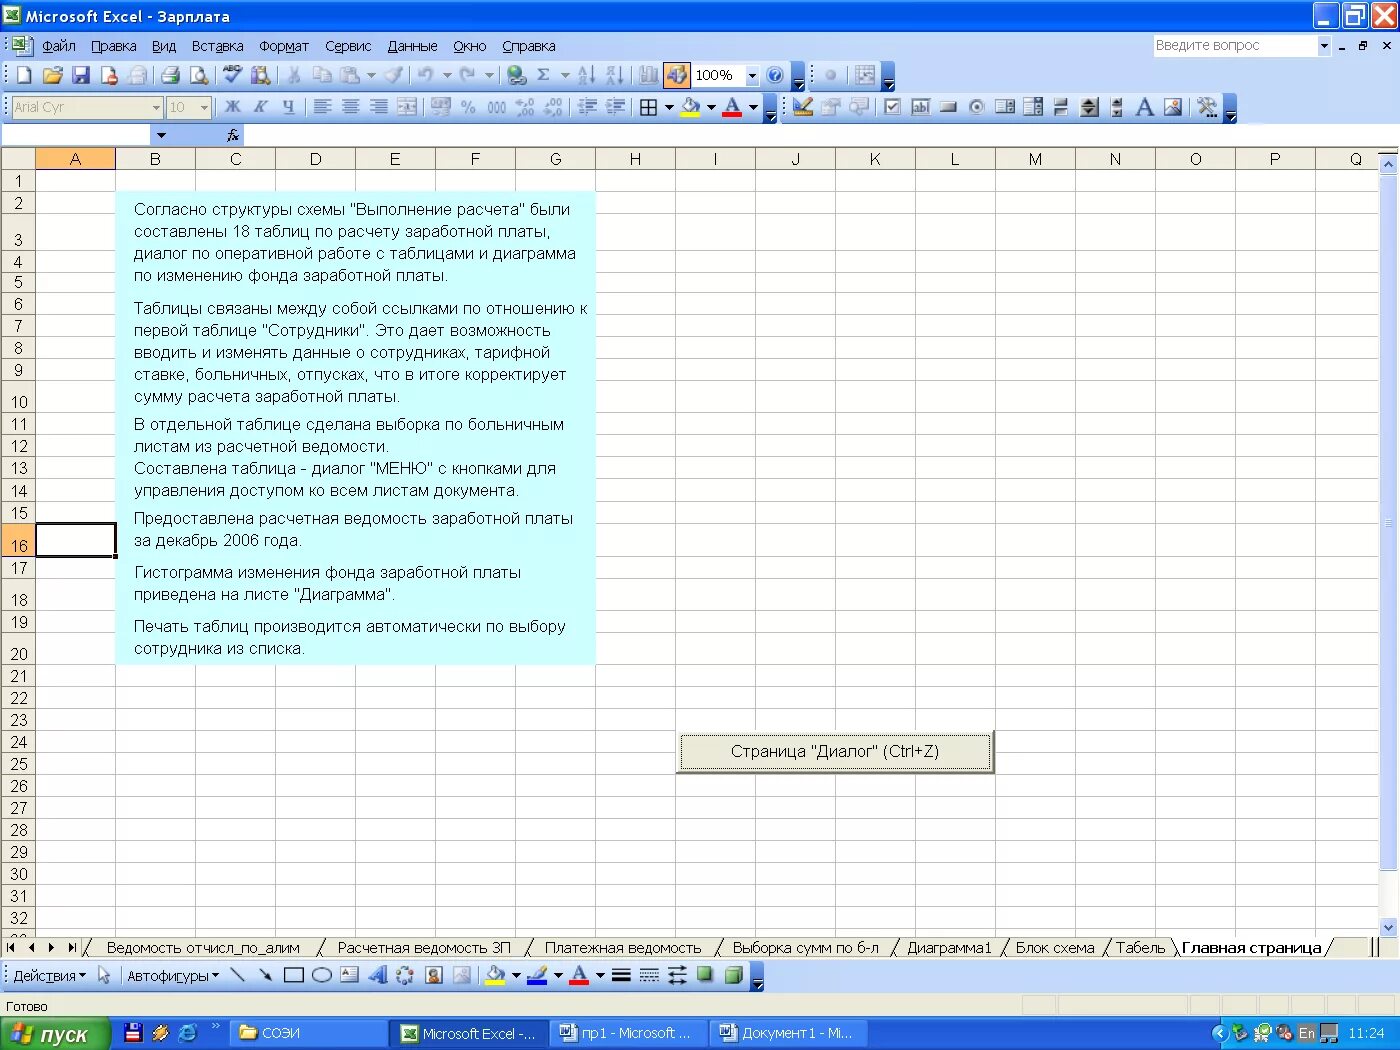The width and height of the screenshot is (1400, 1050).
Task: Insert WordArt from Drawing toolbar
Action: [x=377, y=975]
